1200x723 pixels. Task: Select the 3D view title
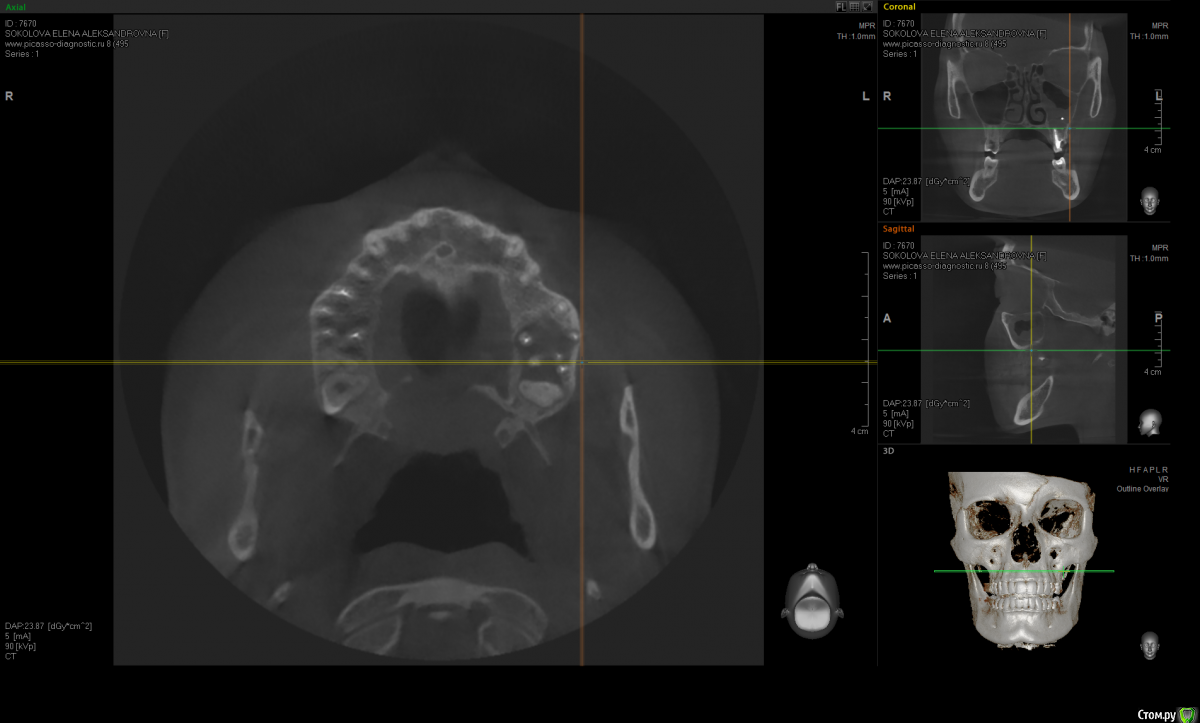coord(888,451)
